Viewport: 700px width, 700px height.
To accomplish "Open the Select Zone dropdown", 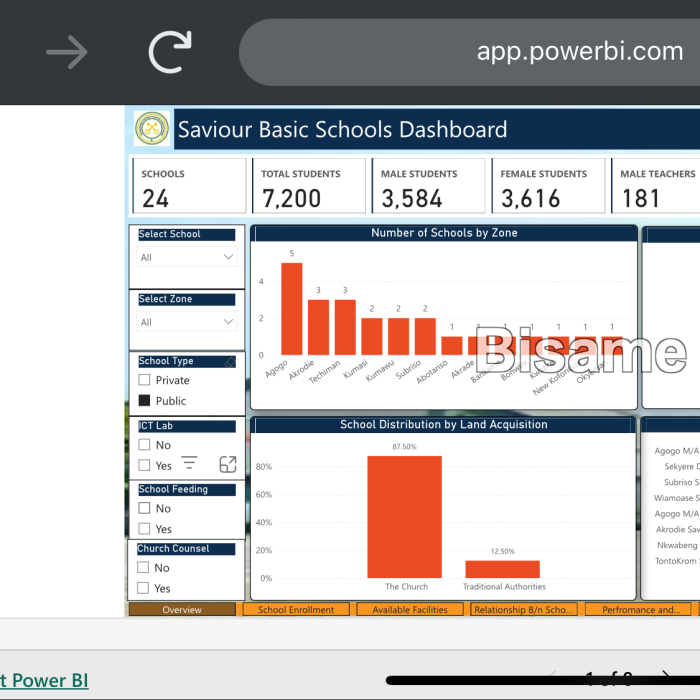I will (187, 322).
